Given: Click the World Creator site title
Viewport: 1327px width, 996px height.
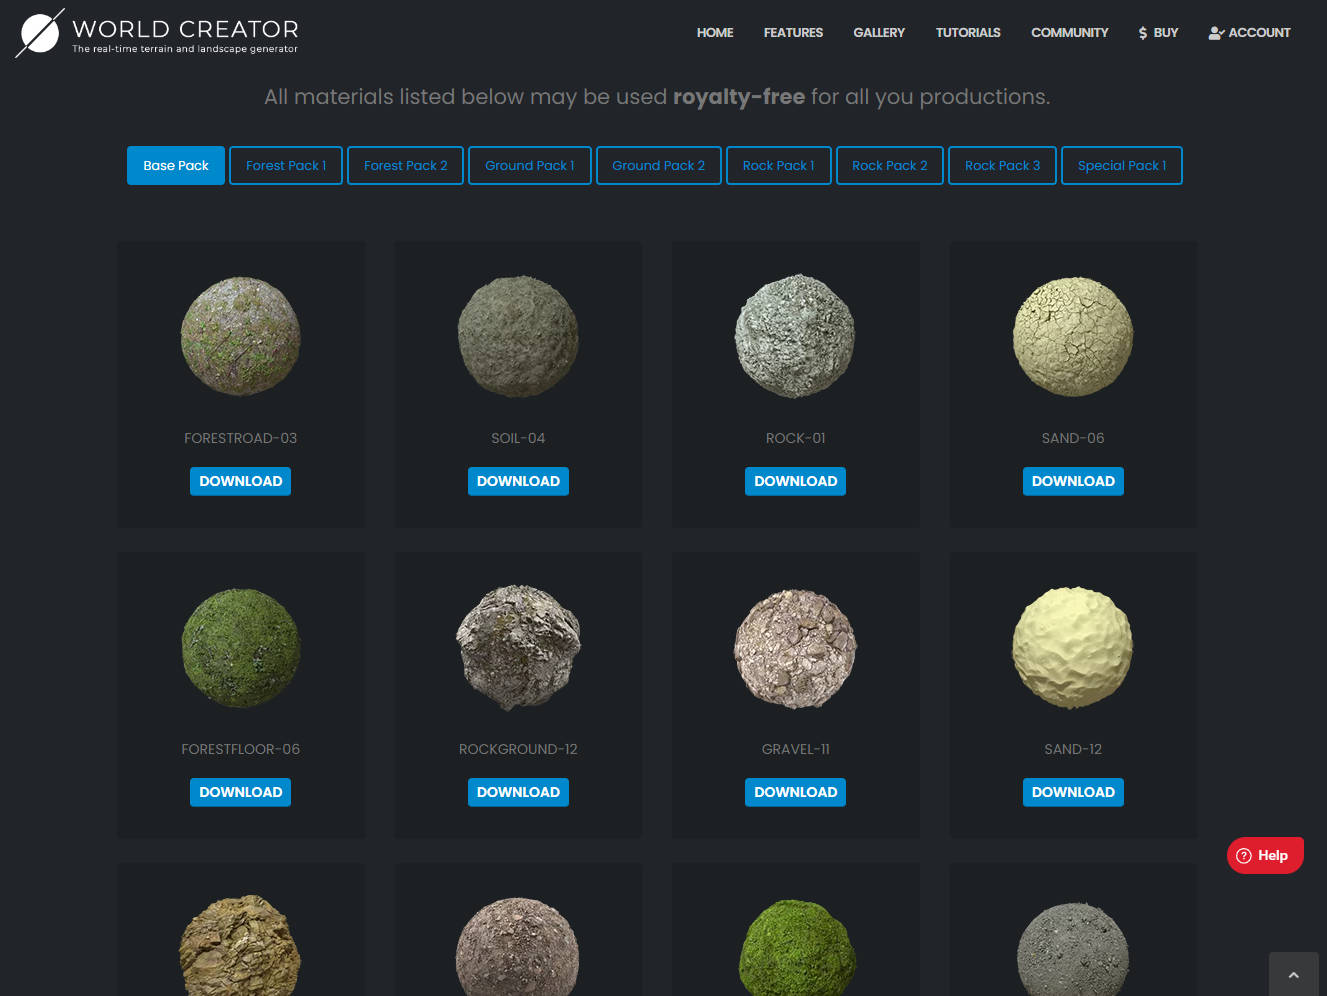Looking at the screenshot, I should pos(186,29).
